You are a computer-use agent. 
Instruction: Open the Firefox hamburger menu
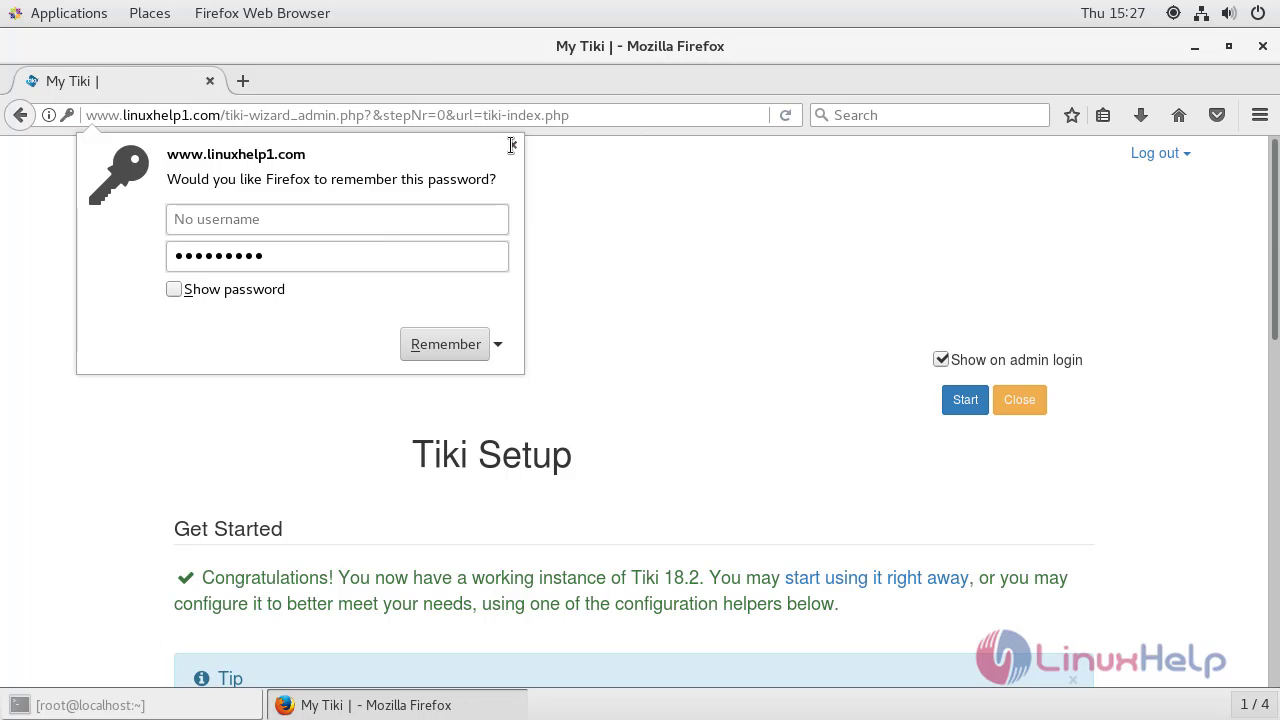point(1260,115)
